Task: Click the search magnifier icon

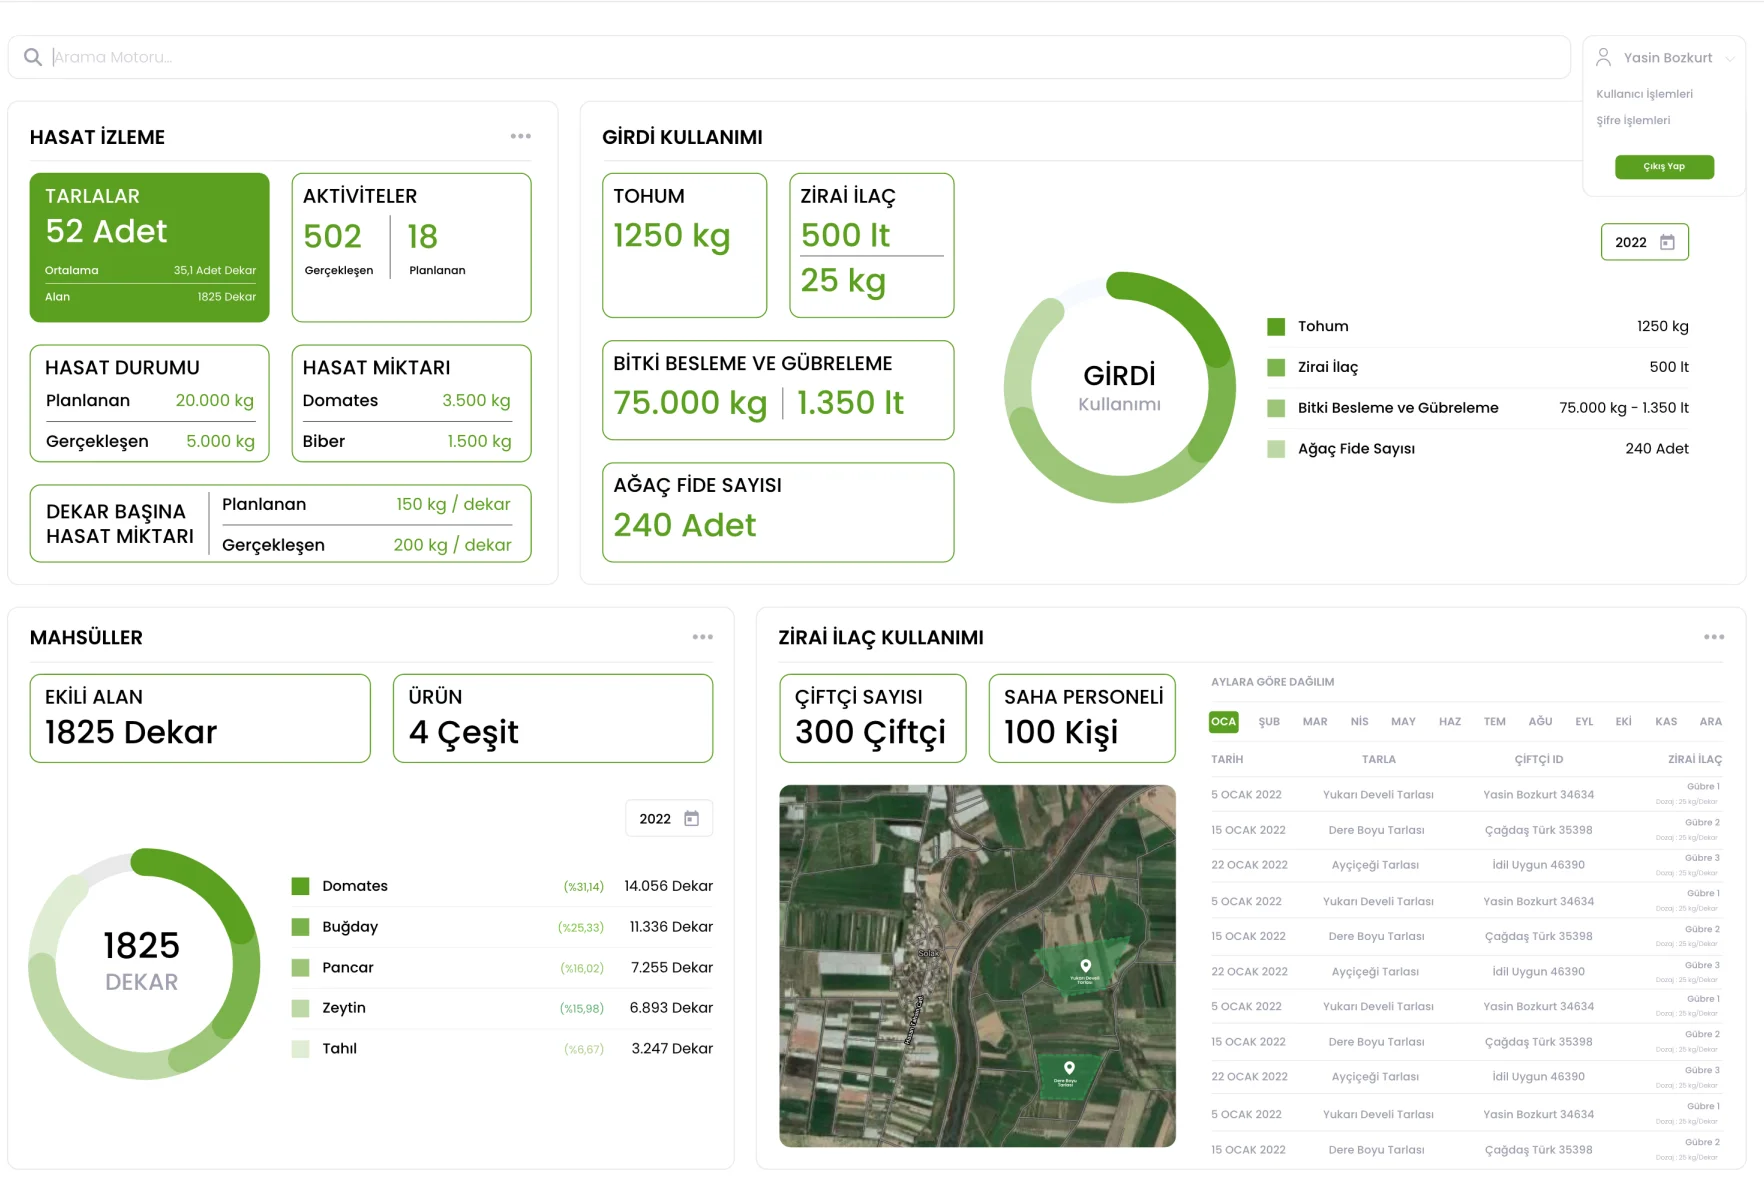Action: click(x=33, y=57)
